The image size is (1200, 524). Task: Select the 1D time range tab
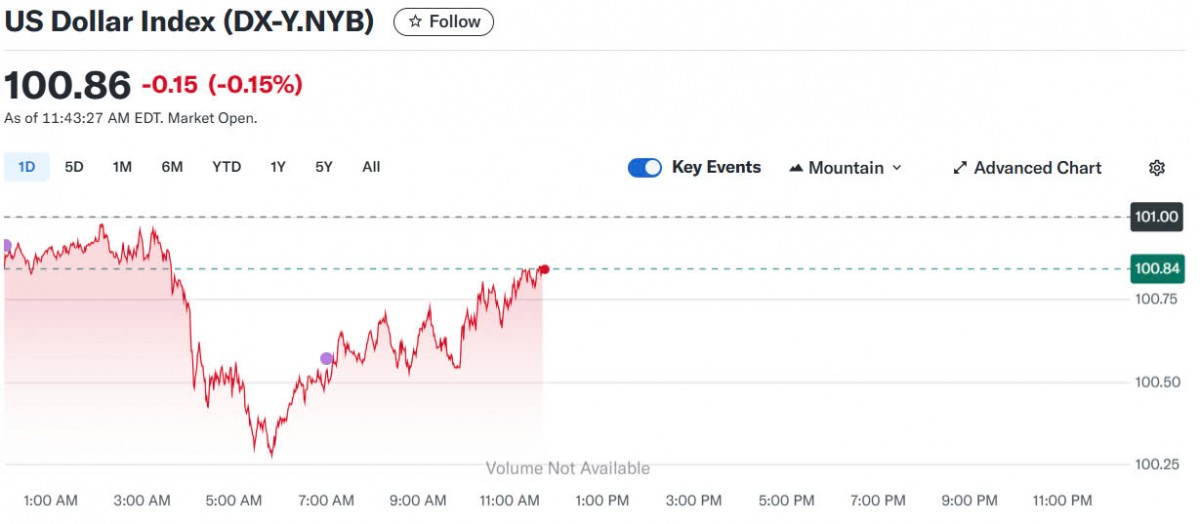pyautogui.click(x=26, y=167)
